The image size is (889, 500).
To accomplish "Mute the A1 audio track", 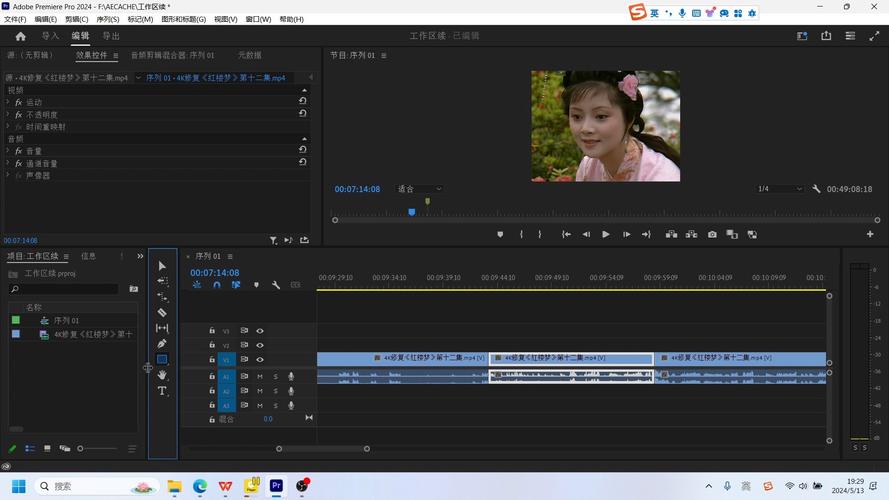I will 260,376.
